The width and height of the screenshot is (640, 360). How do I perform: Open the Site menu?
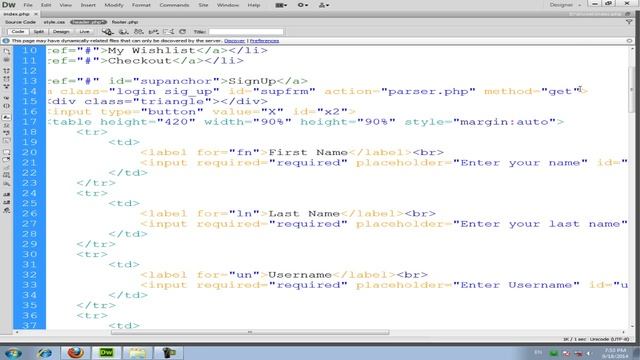[x=203, y=5]
